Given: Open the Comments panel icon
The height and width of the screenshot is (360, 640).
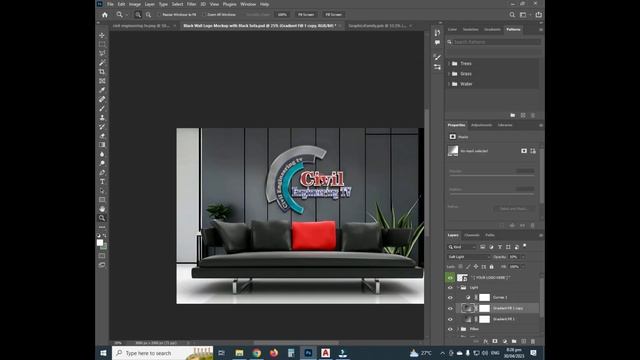Looking at the screenshot, I should (437, 42).
